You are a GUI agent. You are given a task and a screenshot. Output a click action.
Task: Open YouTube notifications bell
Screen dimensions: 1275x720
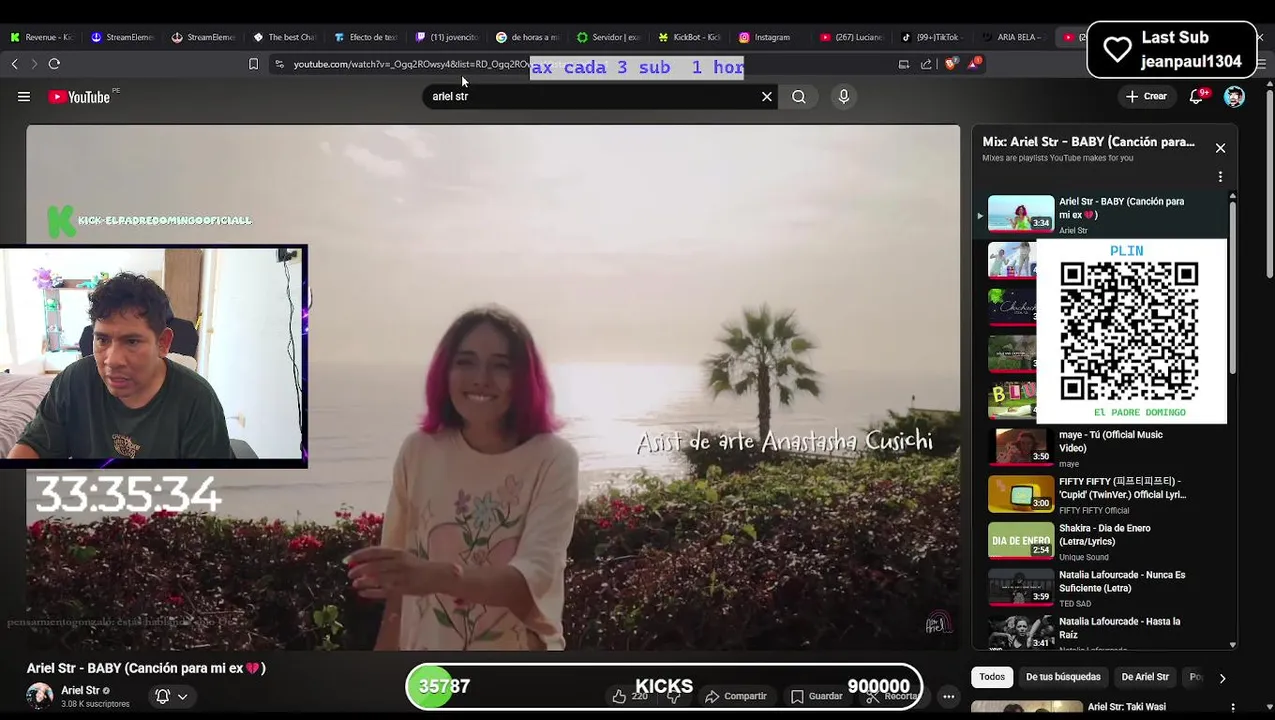(1197, 97)
